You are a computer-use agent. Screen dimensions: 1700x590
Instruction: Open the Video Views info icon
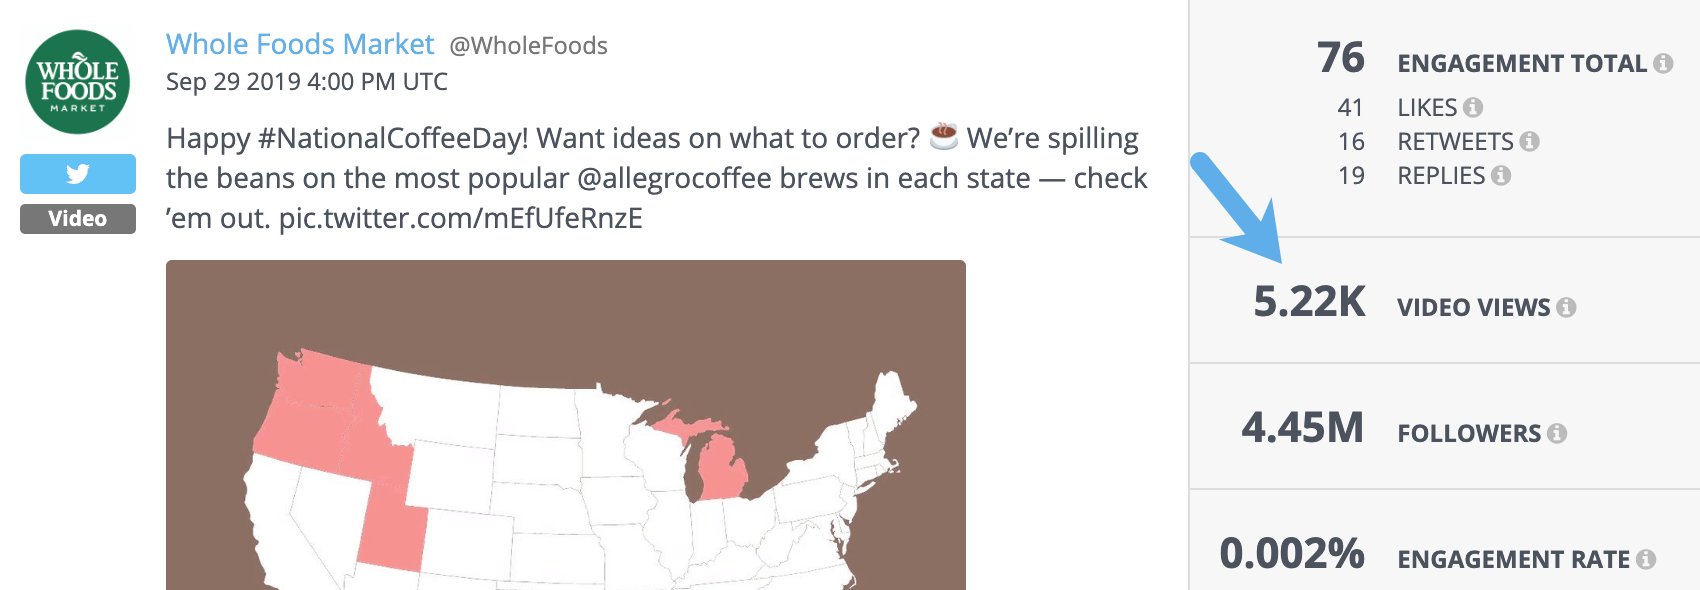pyautogui.click(x=1566, y=308)
